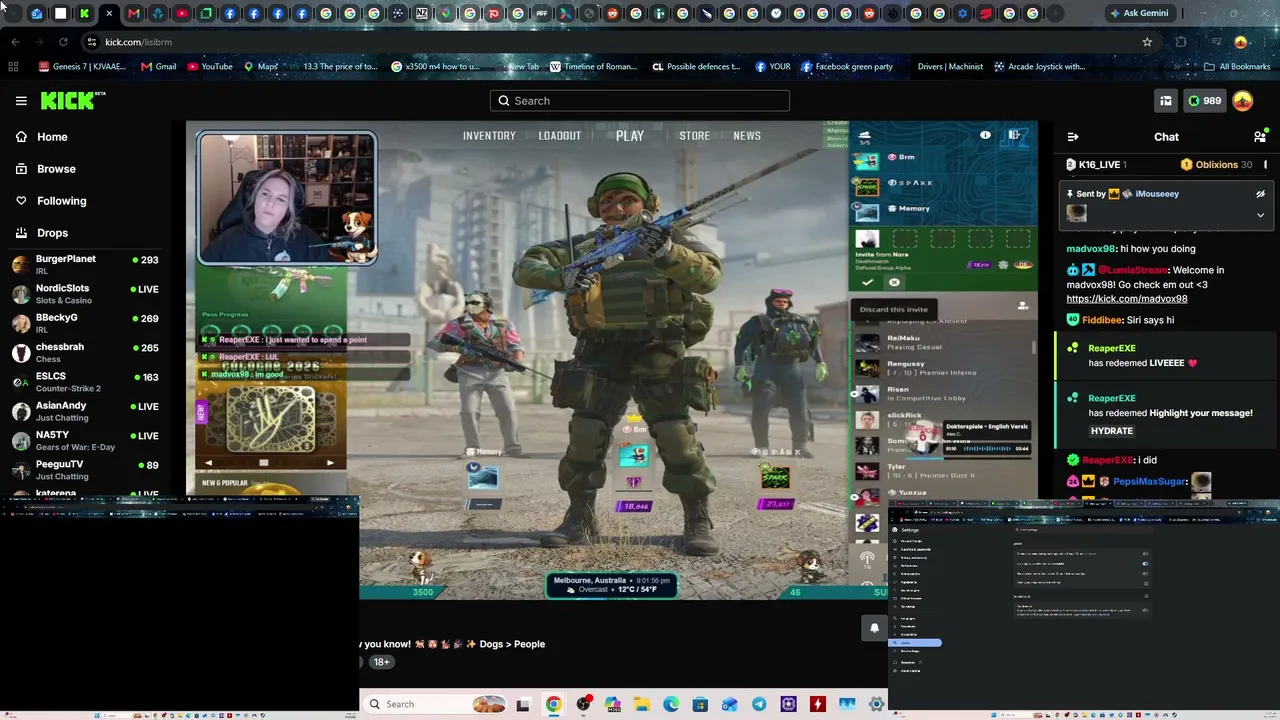Image resolution: width=1280 pixels, height=720 pixels.
Task: Go back with the browser back arrow
Action: tap(15, 42)
